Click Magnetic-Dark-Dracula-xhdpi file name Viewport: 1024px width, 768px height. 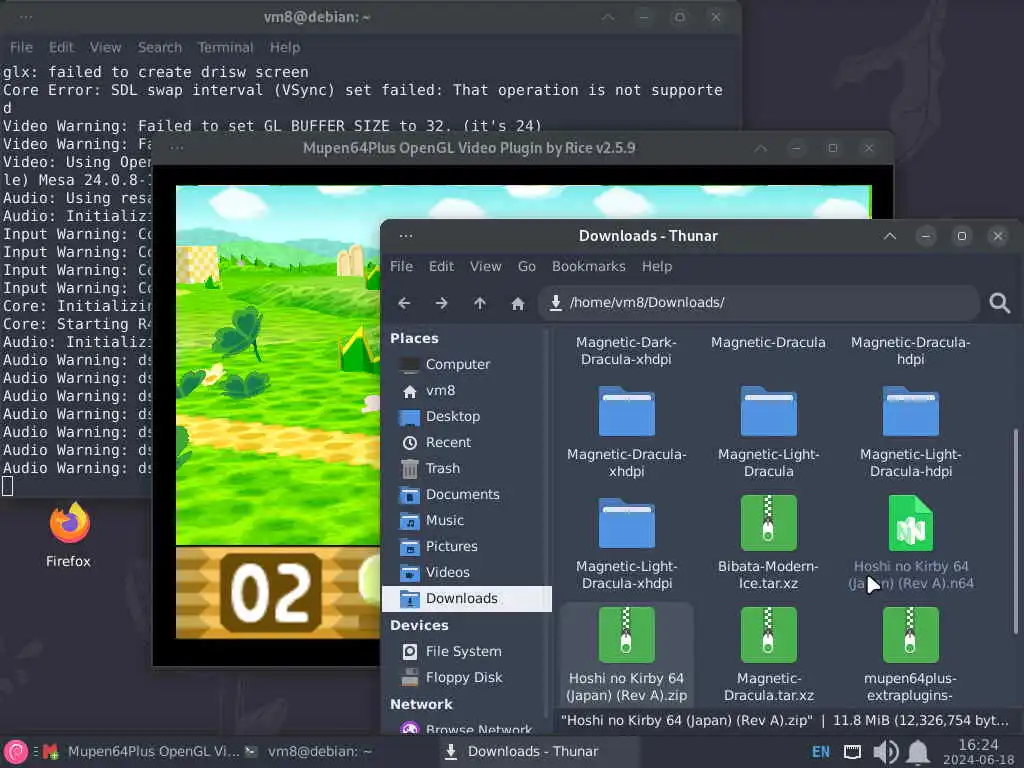[x=626, y=351]
